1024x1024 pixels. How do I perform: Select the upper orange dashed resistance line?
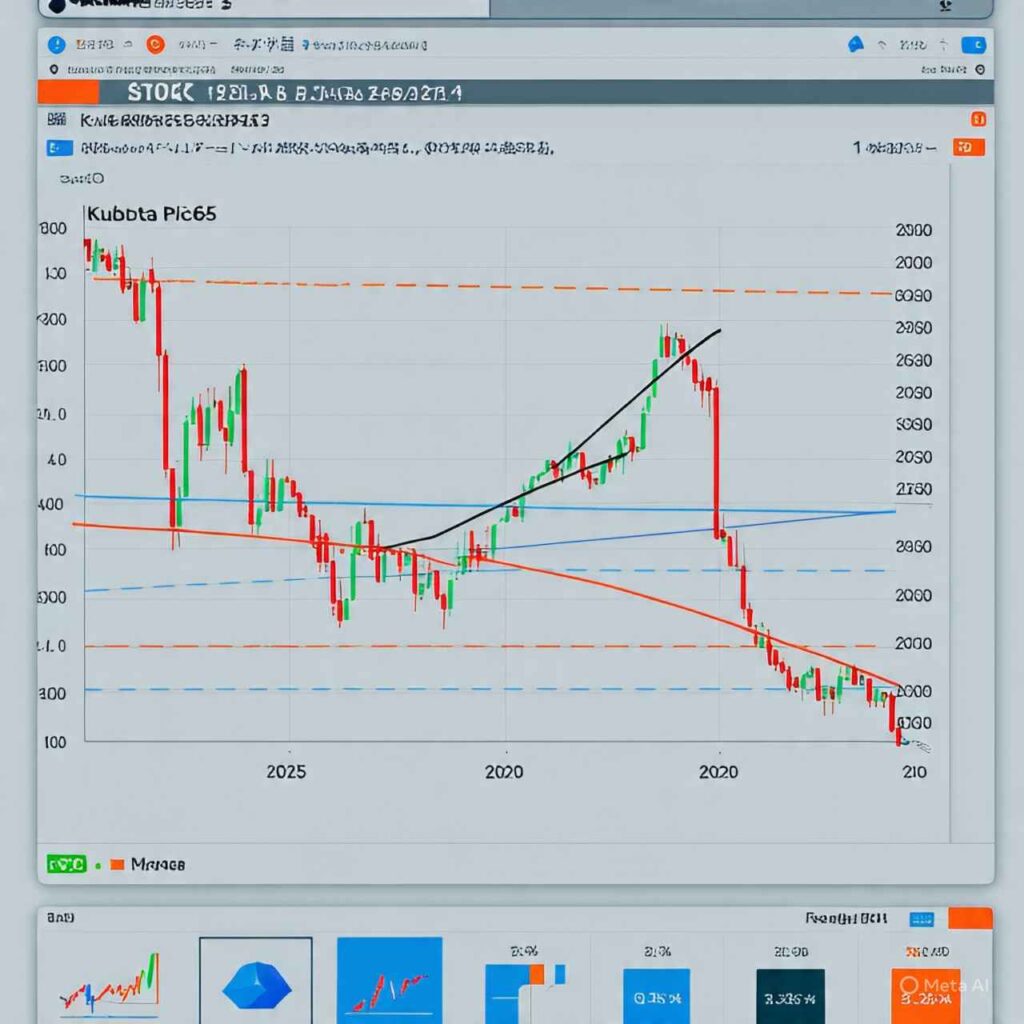[x=492, y=286]
